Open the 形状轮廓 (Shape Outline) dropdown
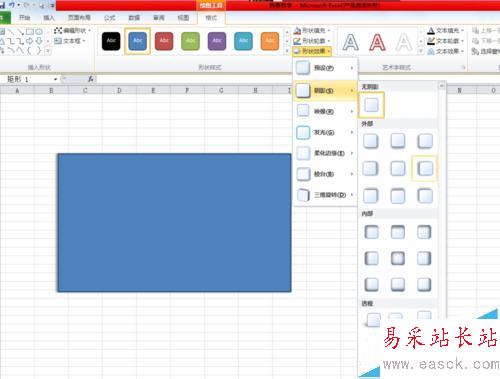Viewport: 500px width, 379px height. point(312,41)
